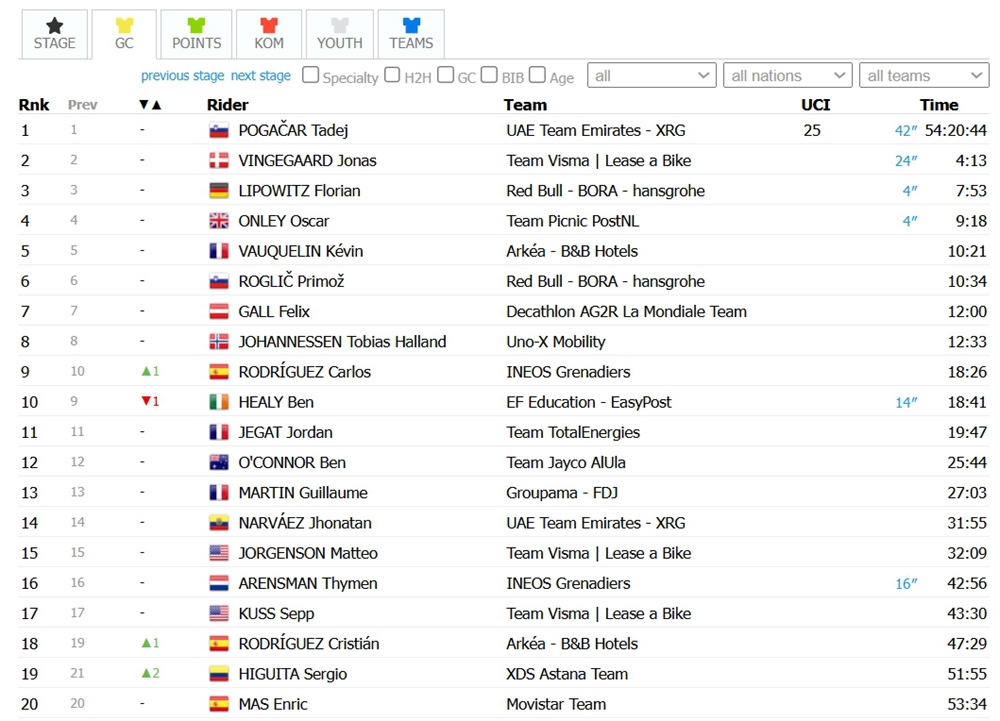Enable the Specialty checkbox
The width and height of the screenshot is (1000, 721).
[311, 75]
